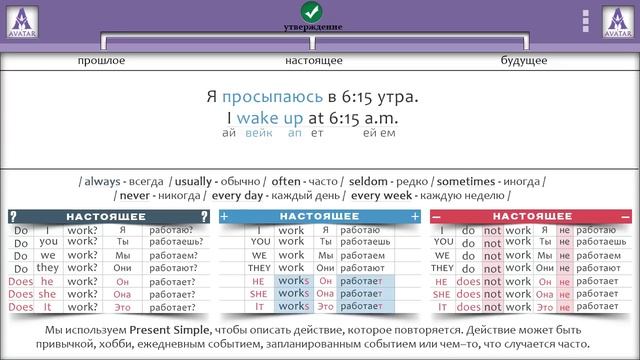Click the 'утверждение' label under the checkmark
This screenshot has height=360, width=640.
pyautogui.click(x=313, y=27)
